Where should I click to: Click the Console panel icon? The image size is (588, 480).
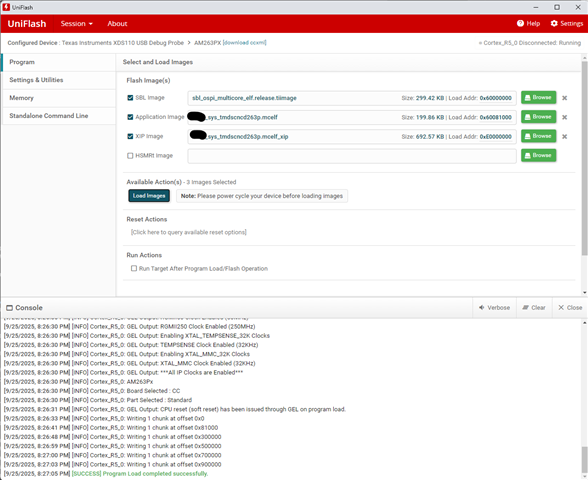coord(9,308)
